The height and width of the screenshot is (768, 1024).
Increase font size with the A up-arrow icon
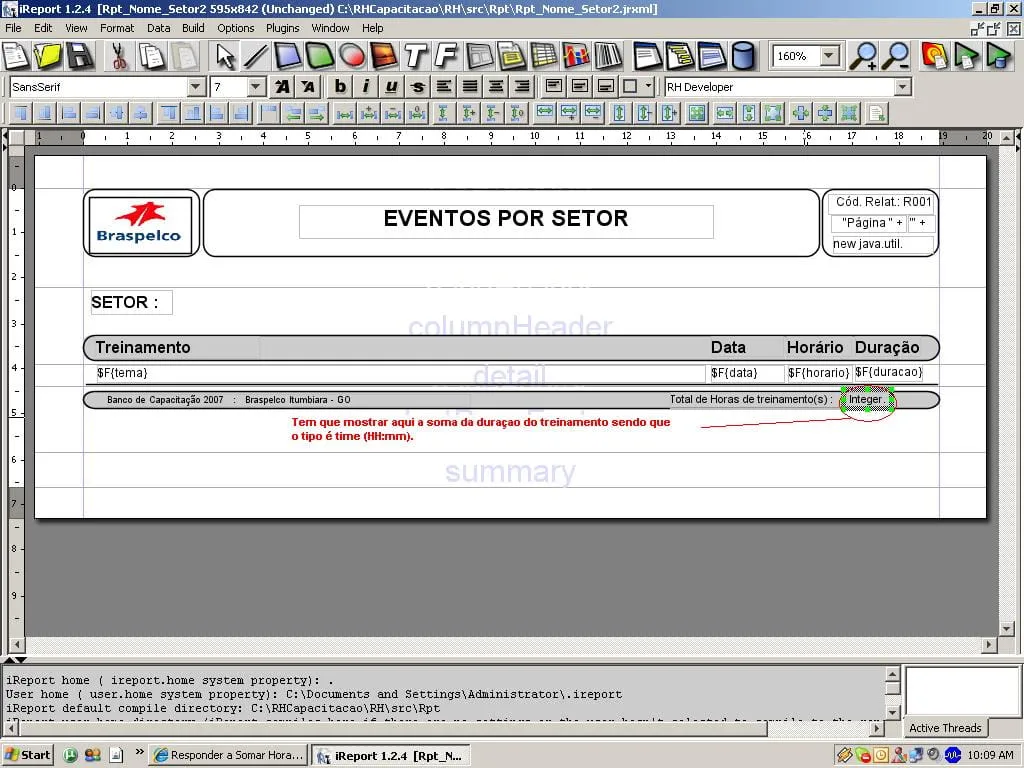pos(282,86)
